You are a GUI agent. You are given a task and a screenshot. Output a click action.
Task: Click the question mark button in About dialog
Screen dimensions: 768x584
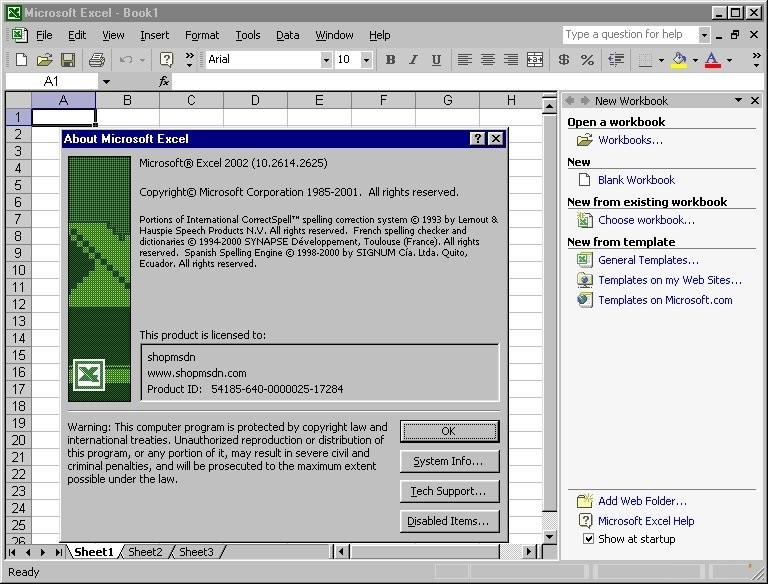[x=477, y=139]
